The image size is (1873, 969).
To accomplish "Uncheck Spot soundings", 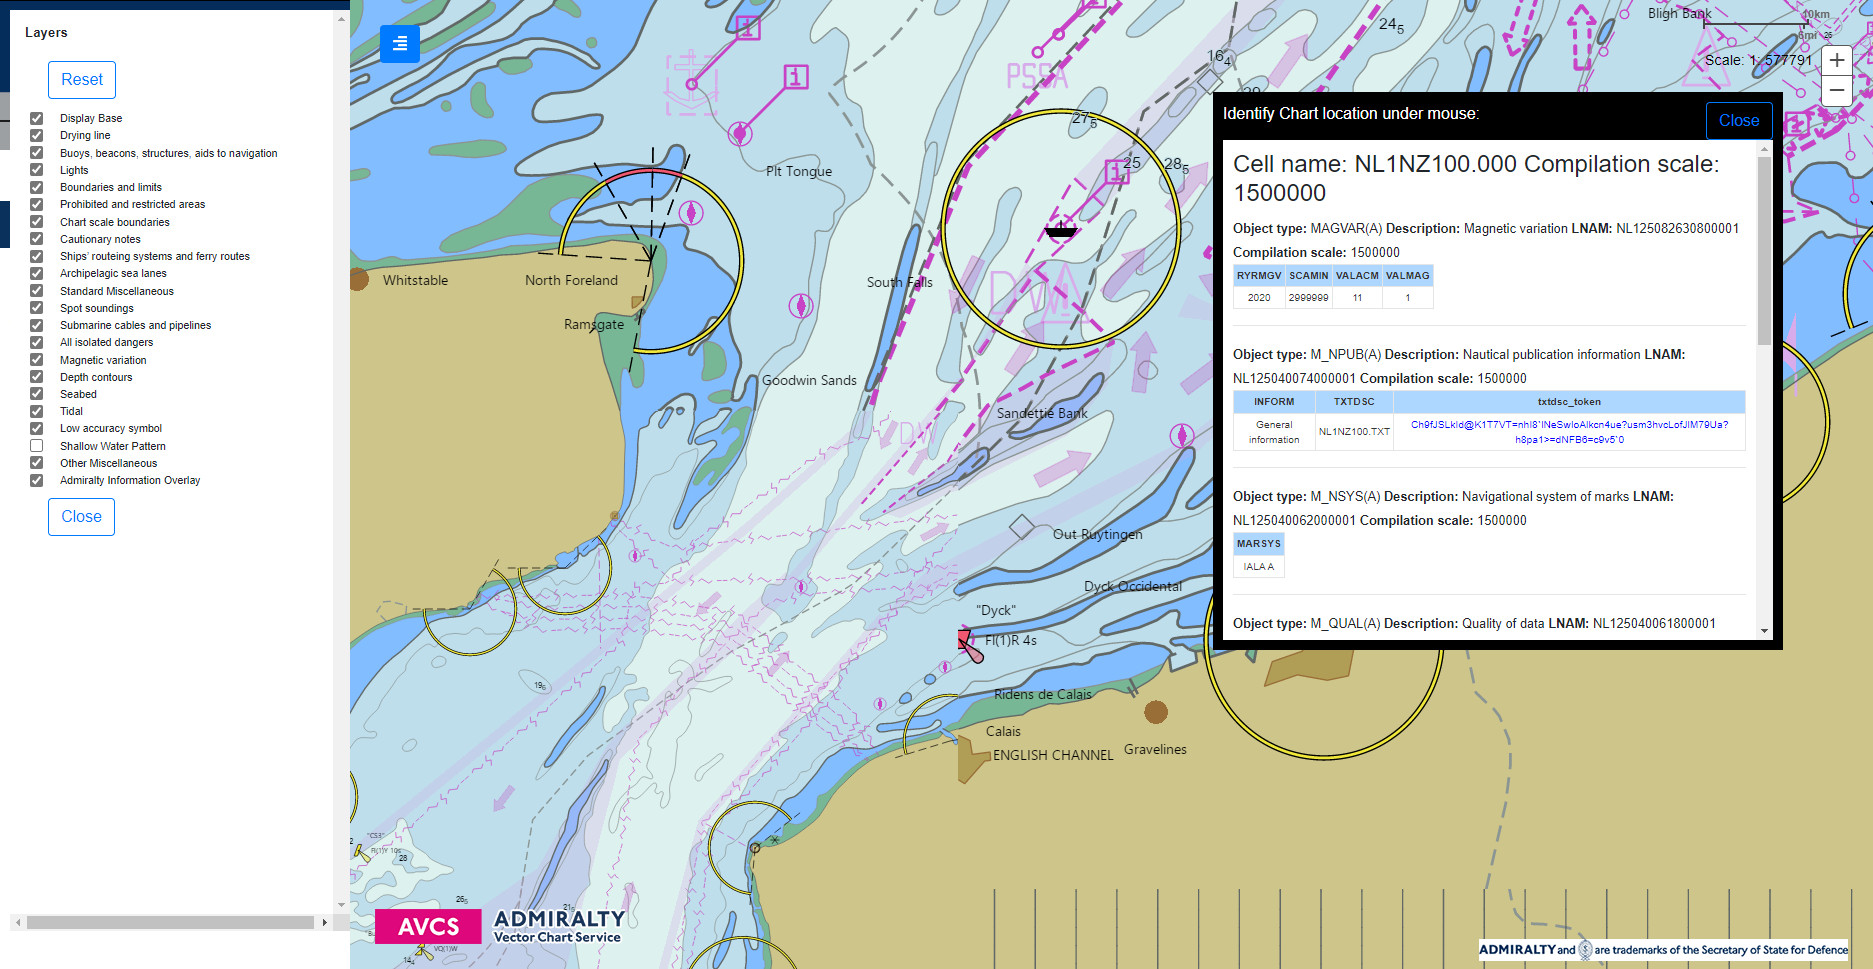I will pyautogui.click(x=36, y=308).
